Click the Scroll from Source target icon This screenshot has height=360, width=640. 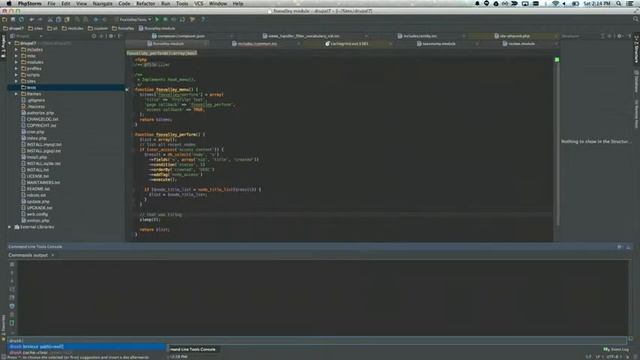tap(94, 36)
